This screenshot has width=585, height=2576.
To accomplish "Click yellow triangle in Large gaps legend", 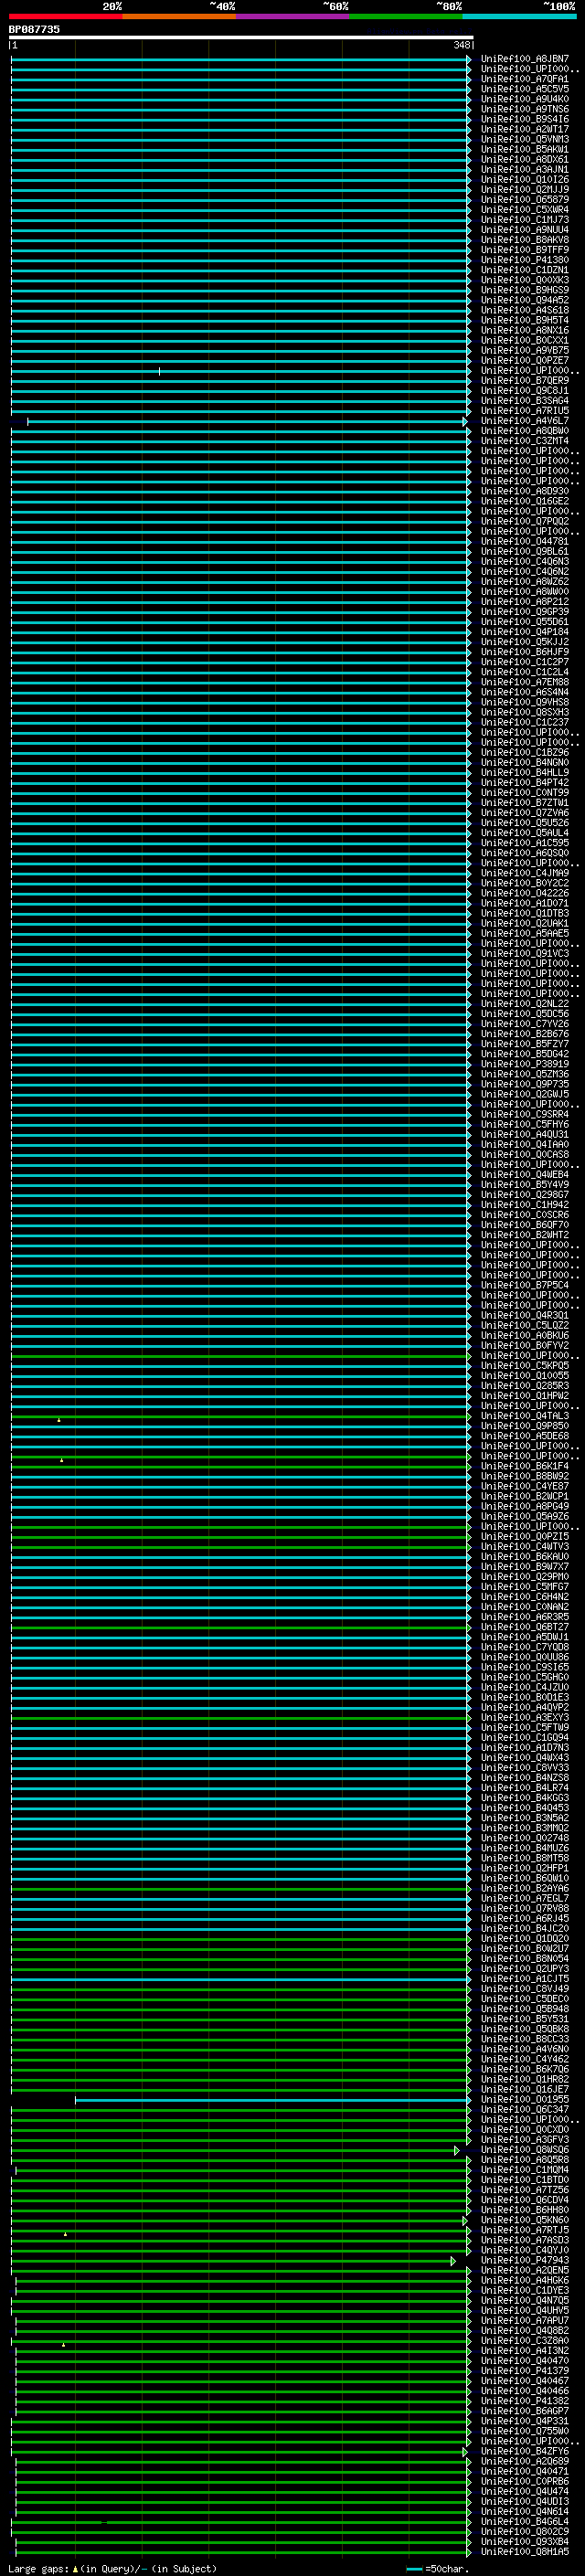I will 75,2569.
